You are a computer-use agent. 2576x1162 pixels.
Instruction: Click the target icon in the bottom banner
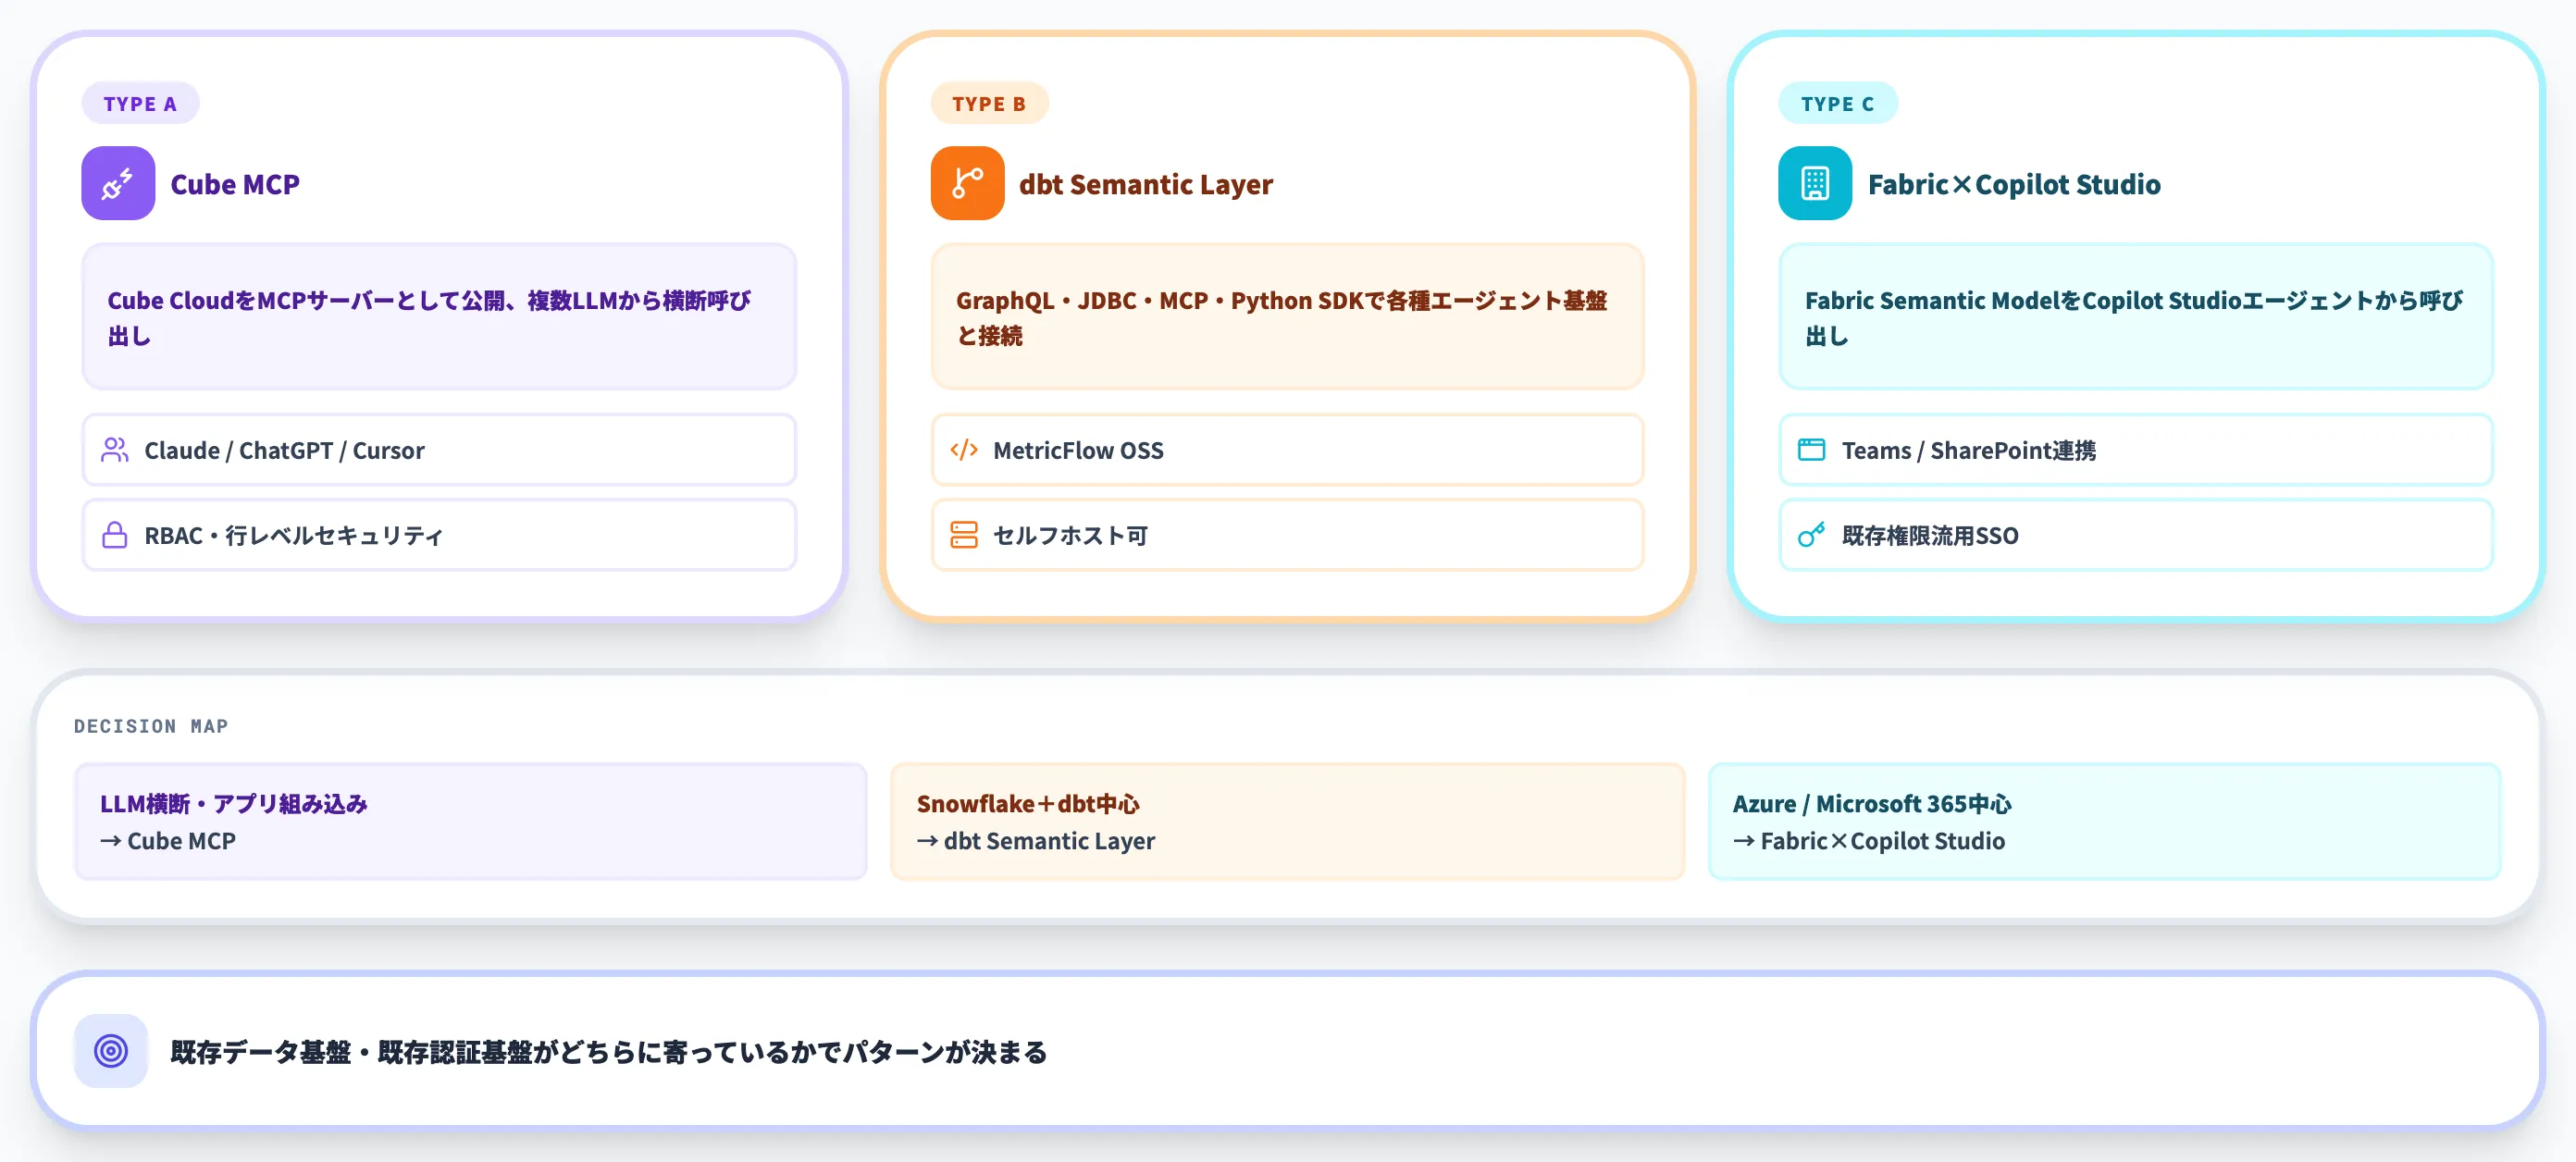(110, 1051)
